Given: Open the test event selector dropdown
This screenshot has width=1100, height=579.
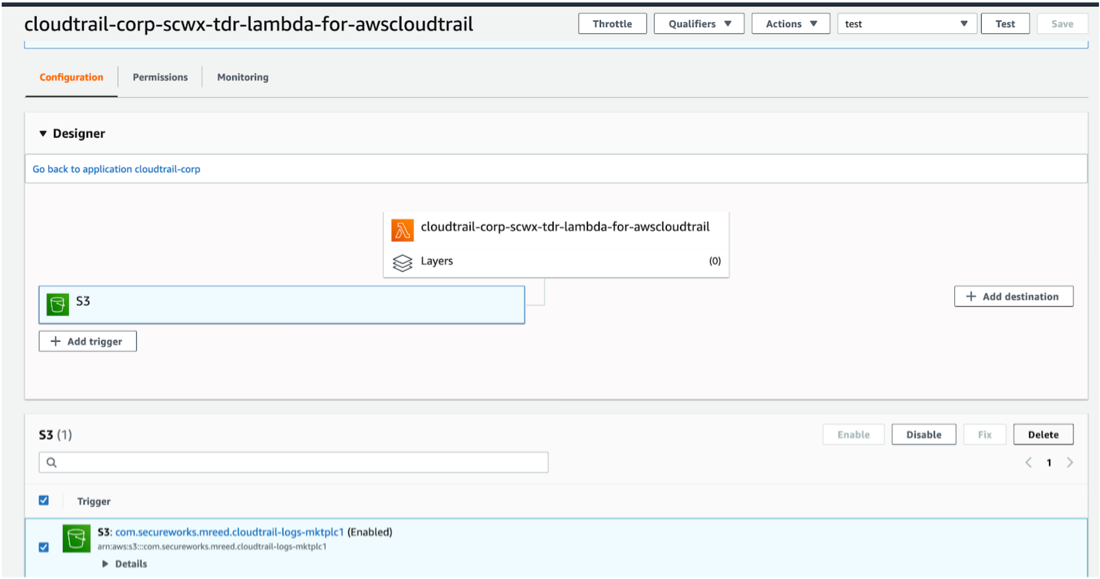Looking at the screenshot, I should pyautogui.click(x=906, y=24).
